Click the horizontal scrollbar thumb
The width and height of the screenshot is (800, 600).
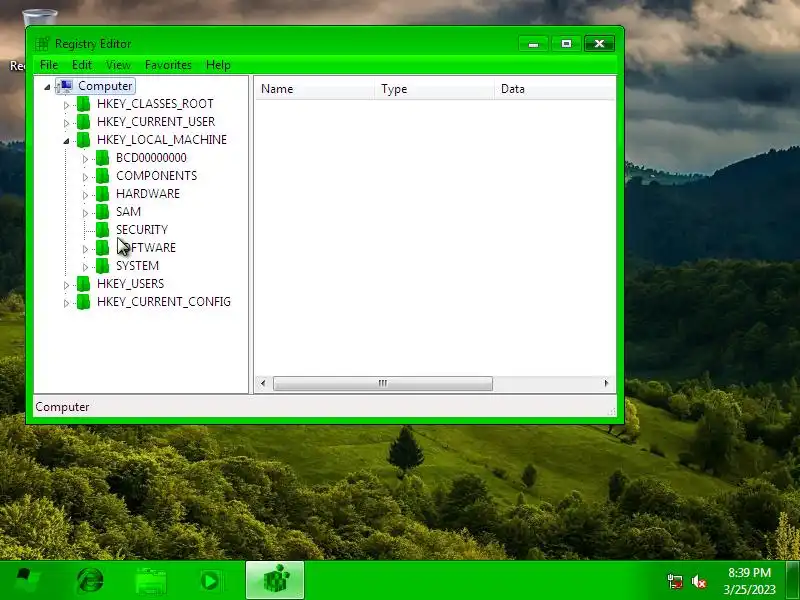(383, 383)
